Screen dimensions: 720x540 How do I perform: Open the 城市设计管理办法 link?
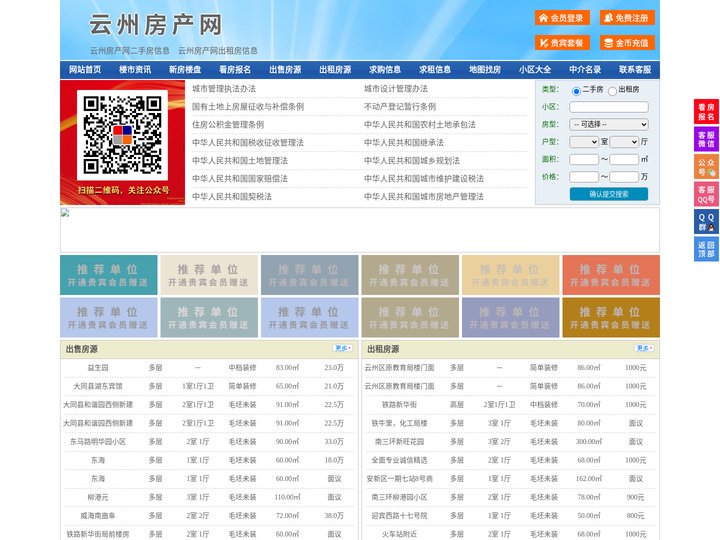[396, 89]
